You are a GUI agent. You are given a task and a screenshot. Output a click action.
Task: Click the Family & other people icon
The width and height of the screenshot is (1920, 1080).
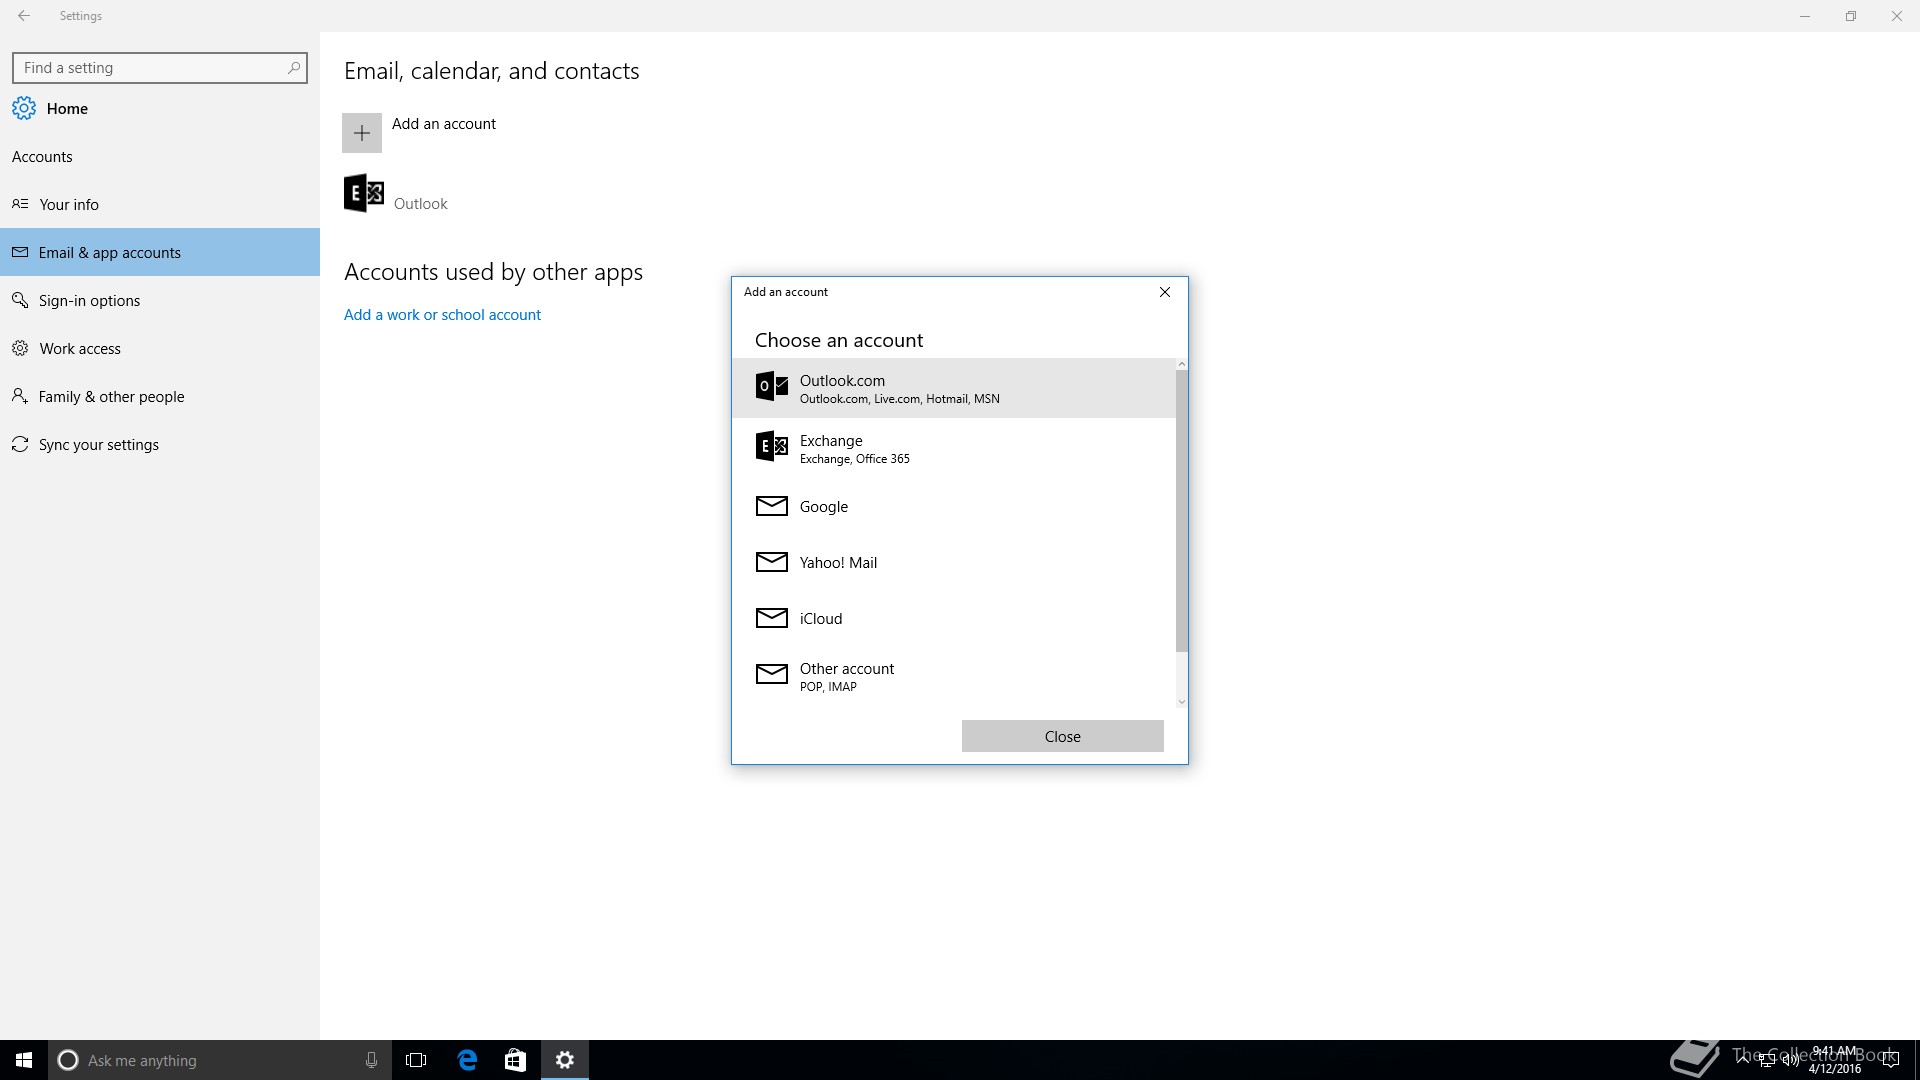tap(20, 396)
